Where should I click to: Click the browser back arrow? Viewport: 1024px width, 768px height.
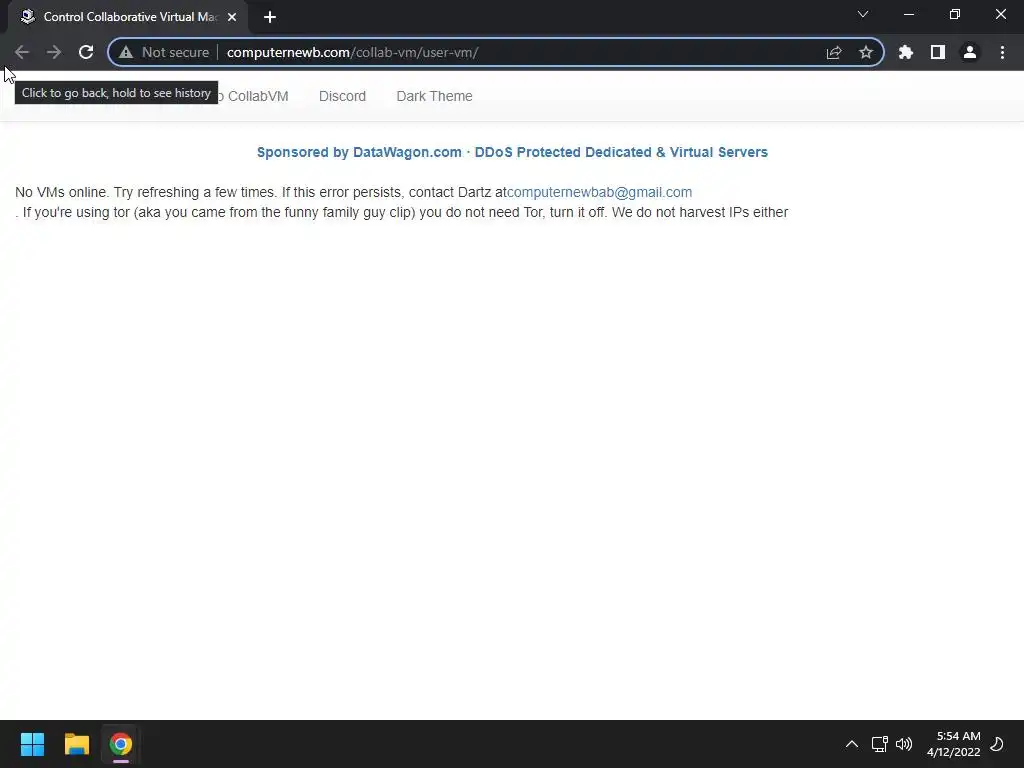(22, 52)
